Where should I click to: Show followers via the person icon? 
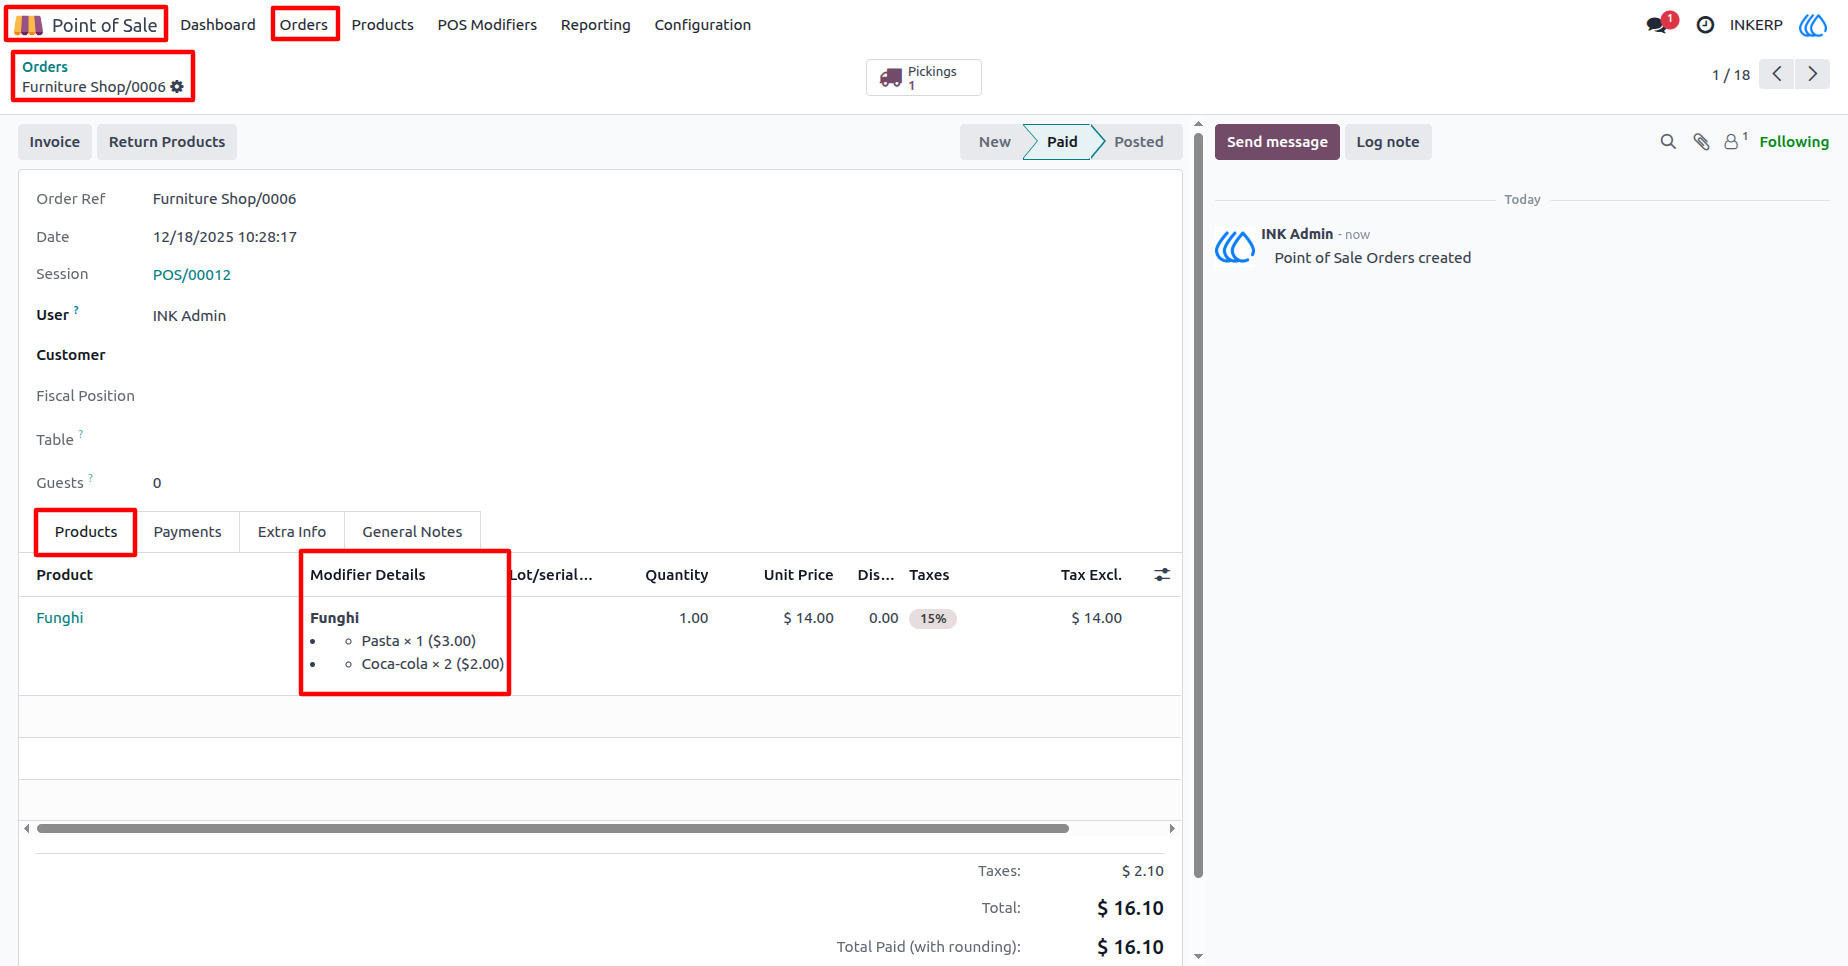pyautogui.click(x=1733, y=142)
